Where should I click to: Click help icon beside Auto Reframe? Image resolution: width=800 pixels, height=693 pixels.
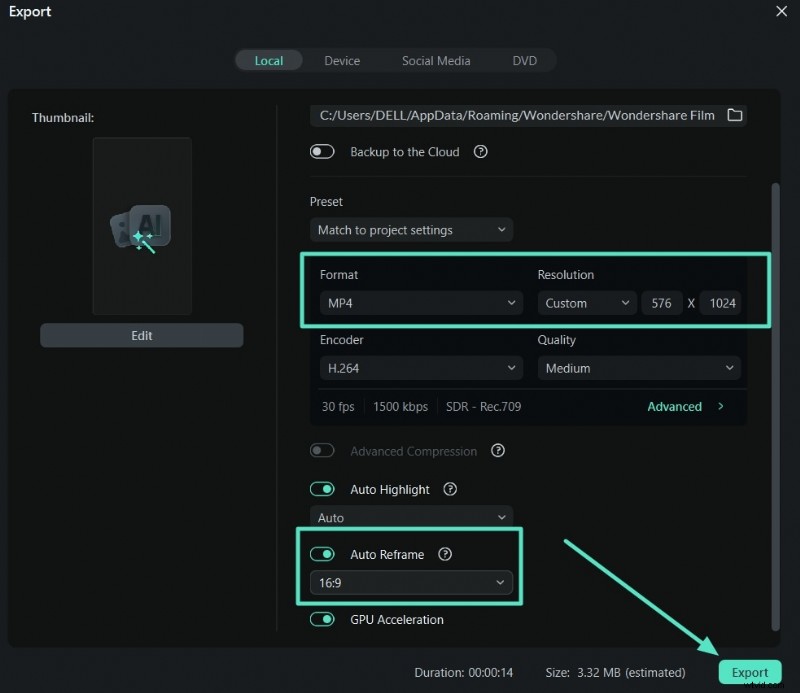(x=445, y=554)
